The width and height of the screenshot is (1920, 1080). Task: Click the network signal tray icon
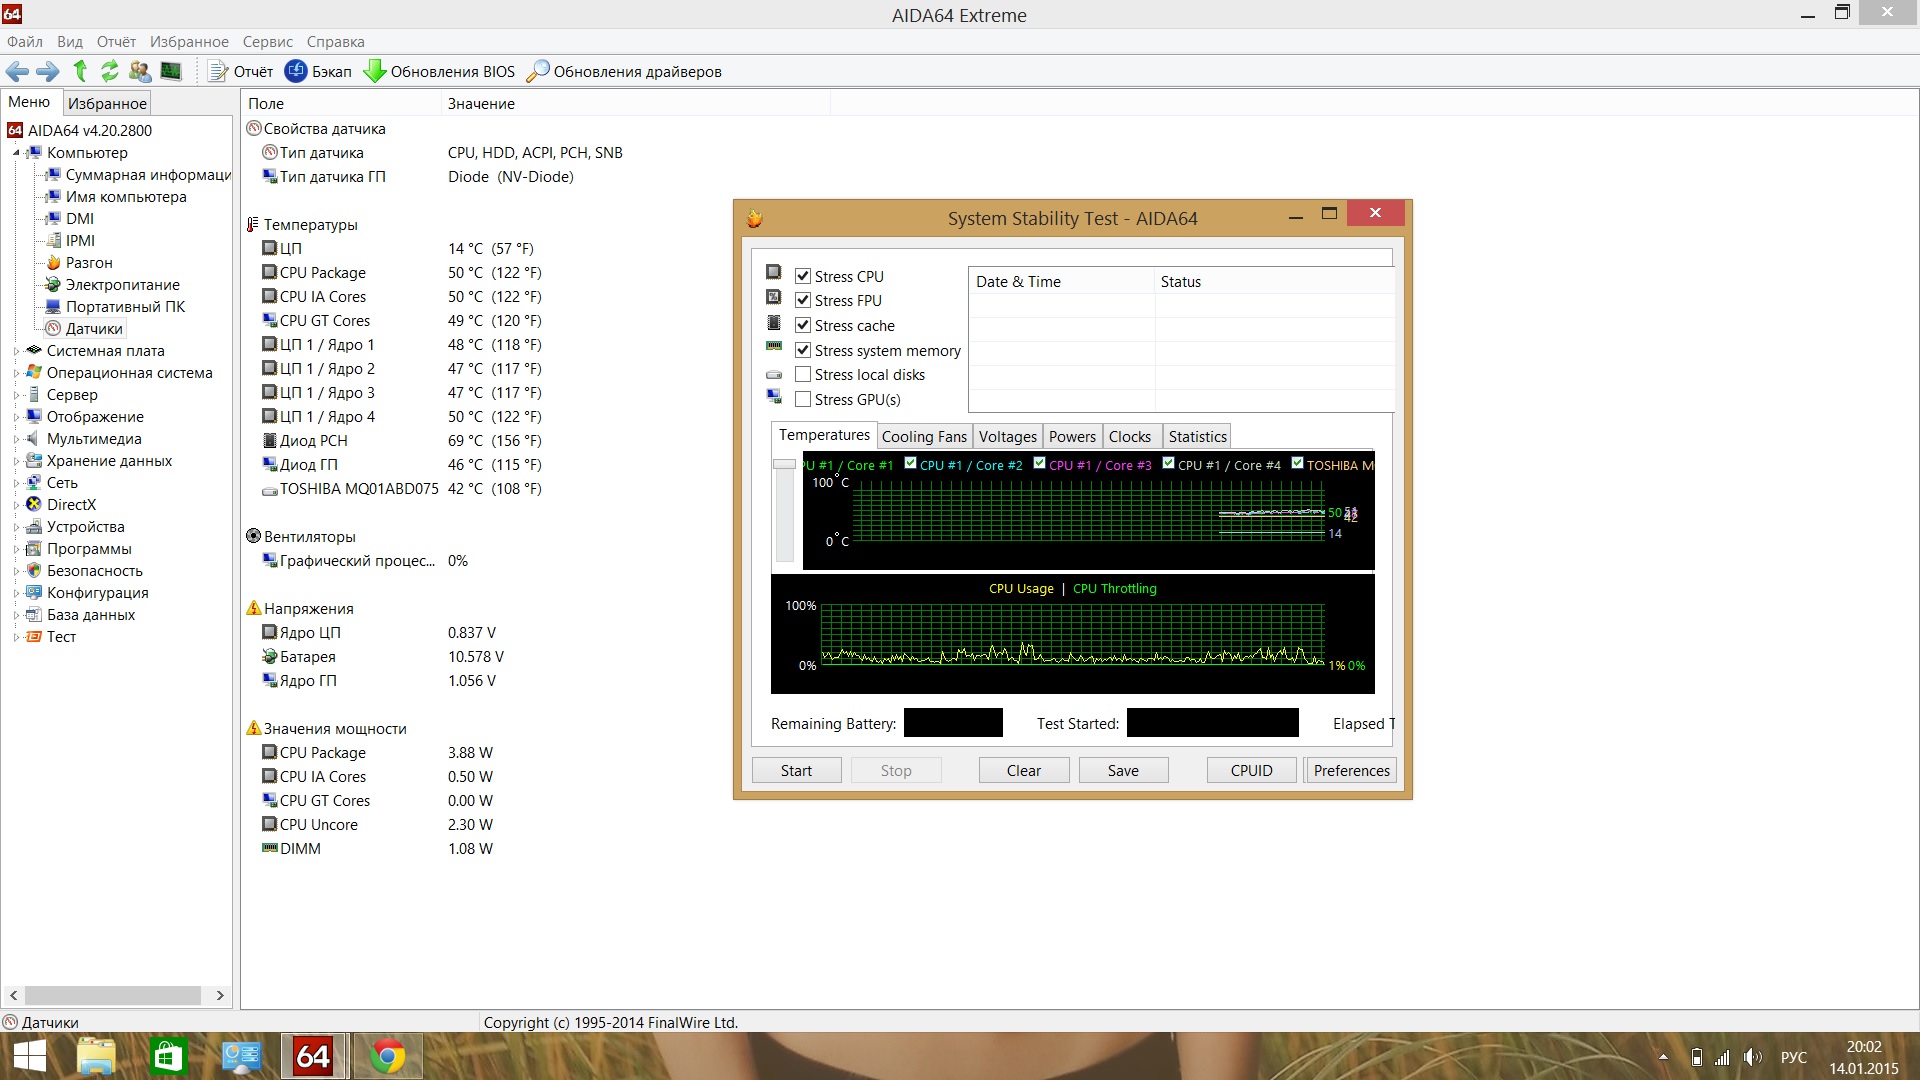coord(1722,1057)
